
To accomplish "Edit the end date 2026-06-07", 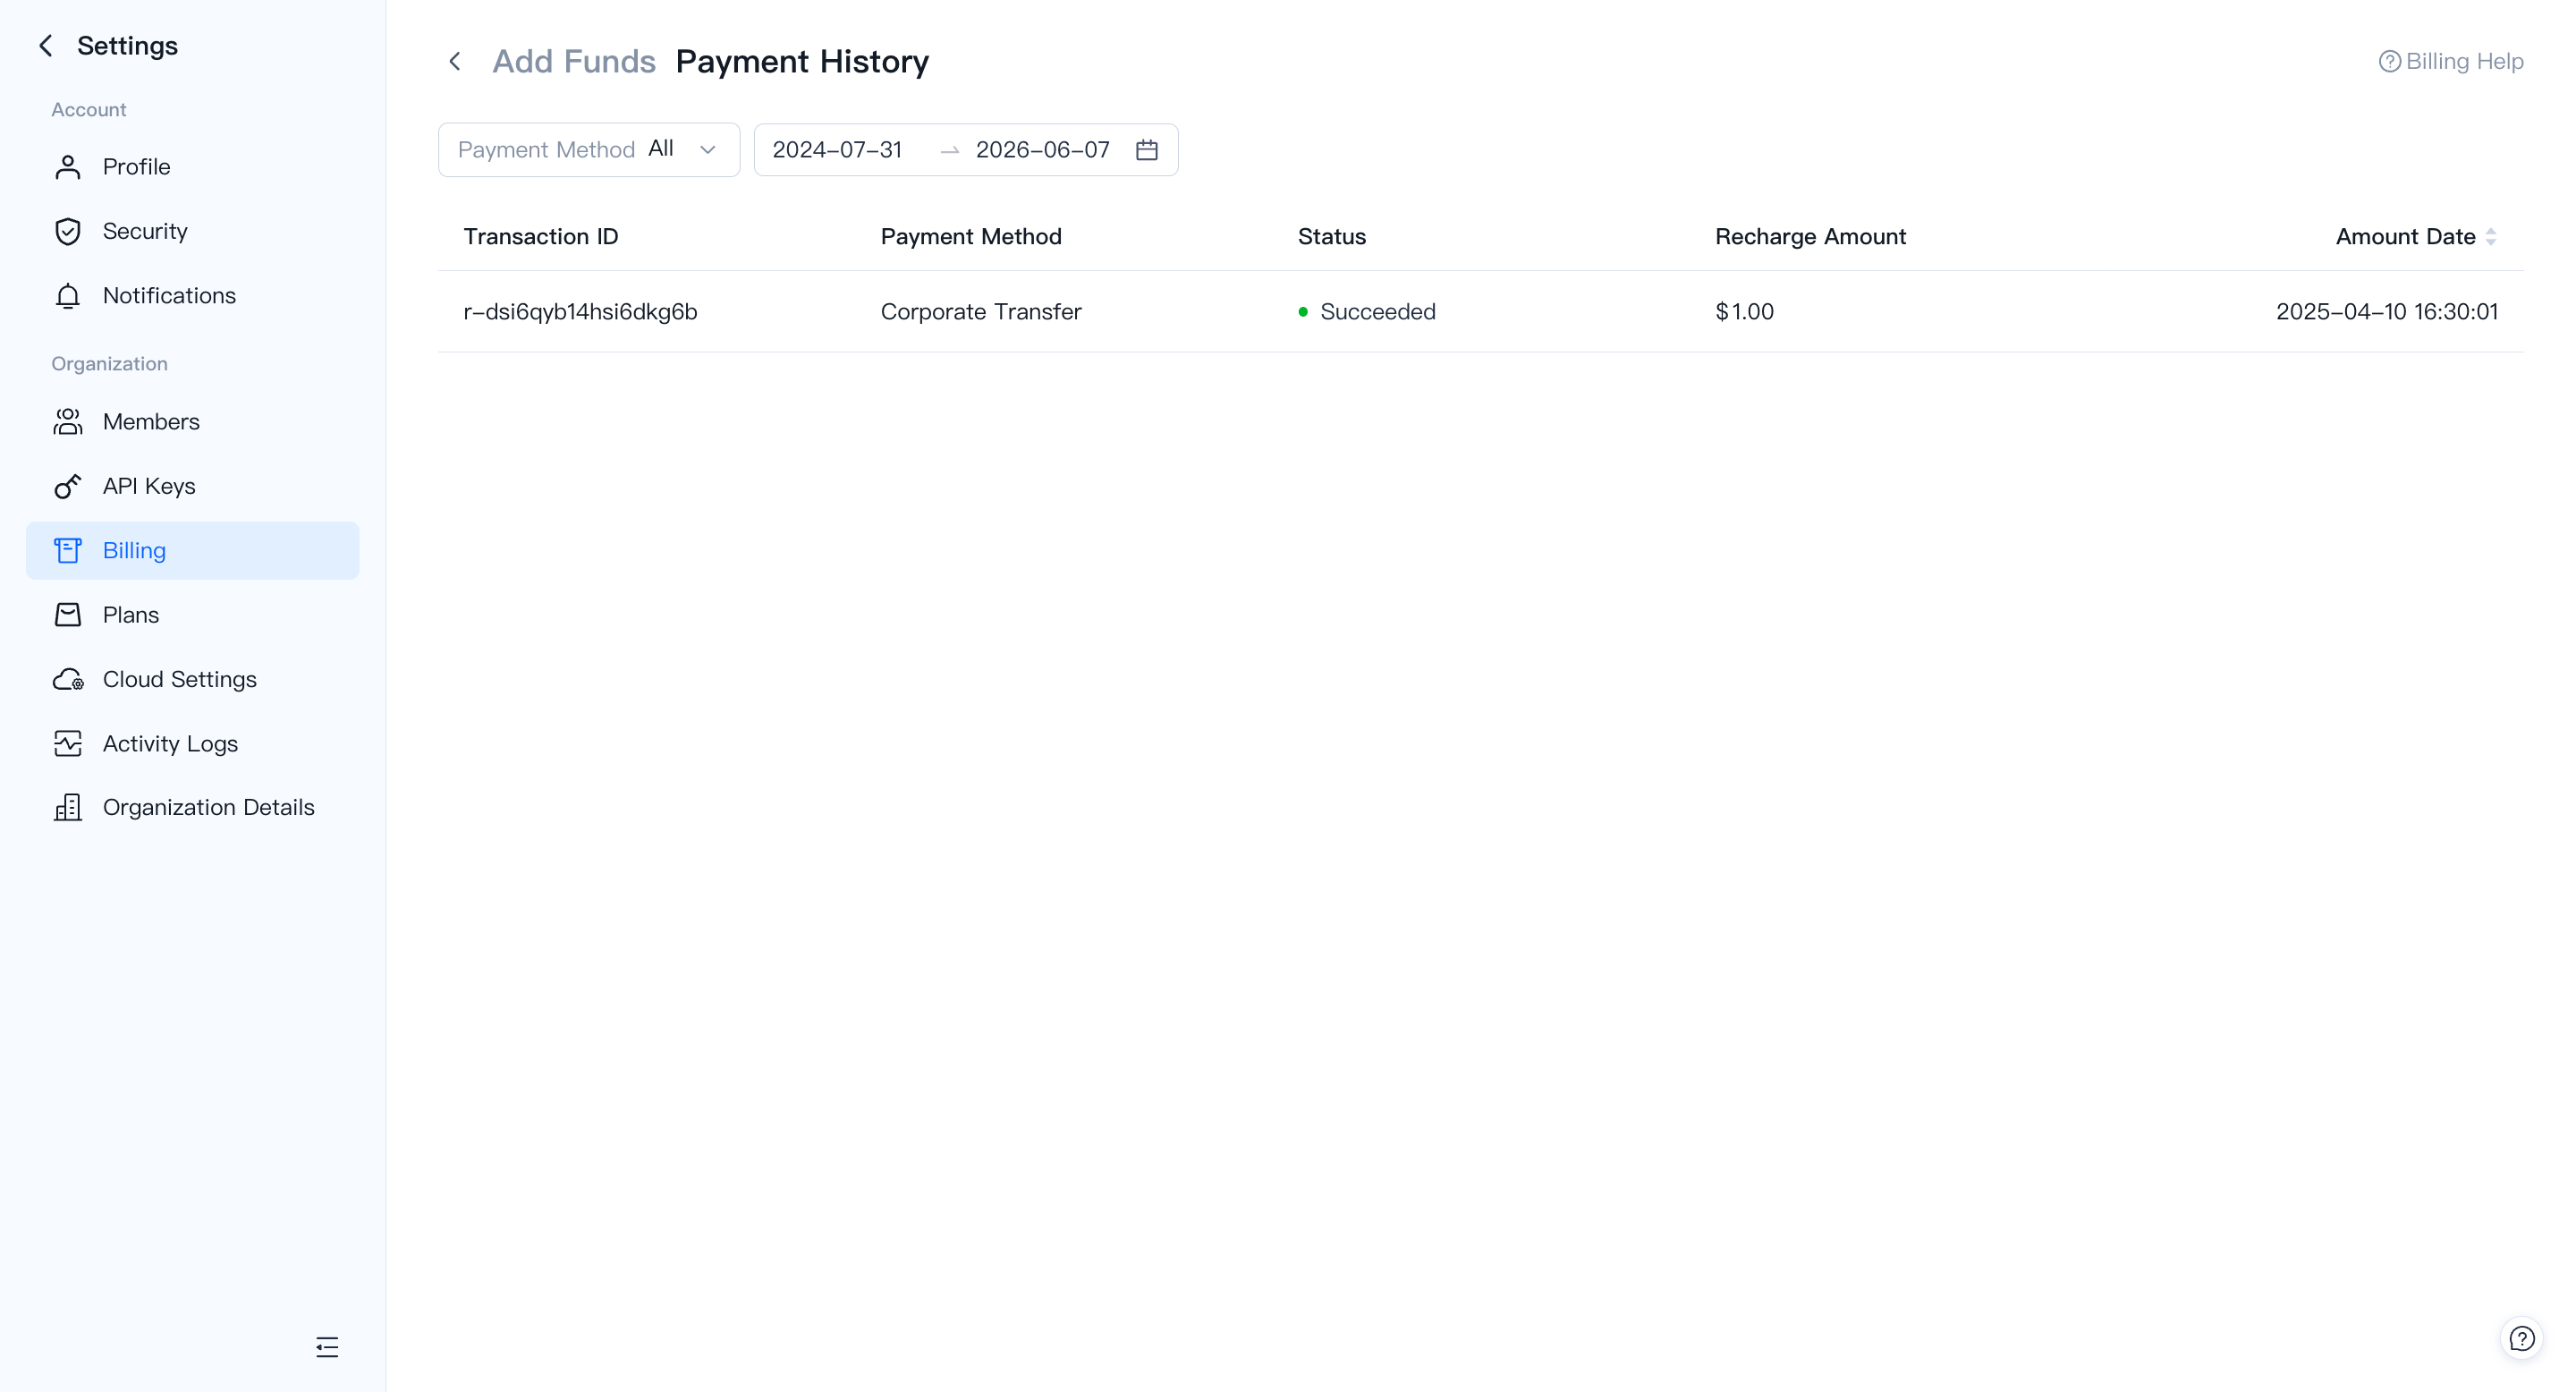I will [1042, 150].
